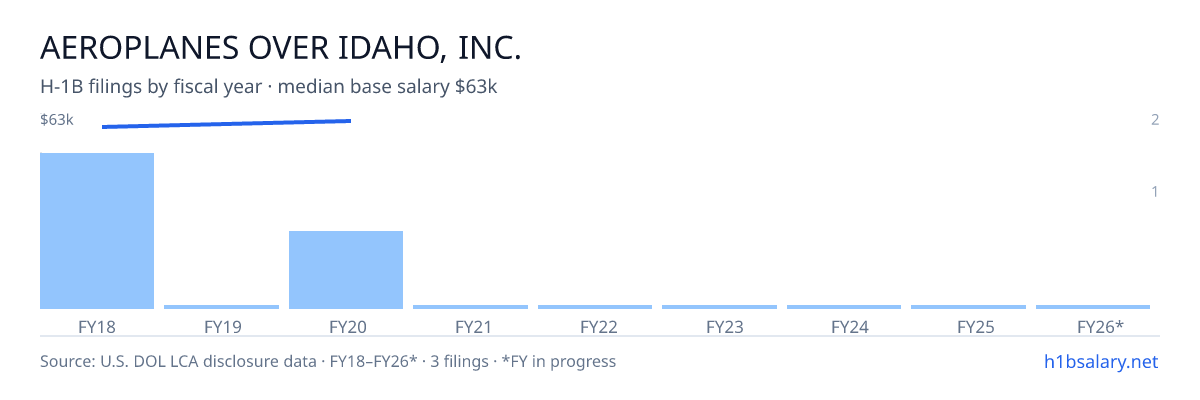The image size is (1200, 400).
Task: Click the FY26* axis label
Action: [1100, 326]
